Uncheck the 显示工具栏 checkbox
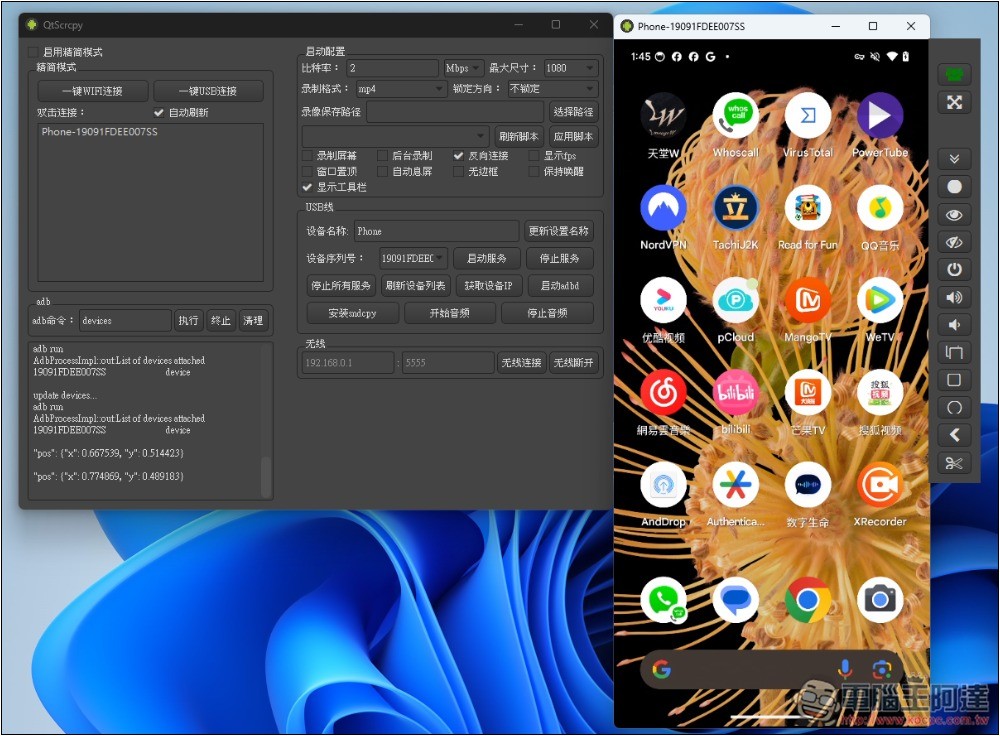This screenshot has height=736, width=1000. coord(307,187)
